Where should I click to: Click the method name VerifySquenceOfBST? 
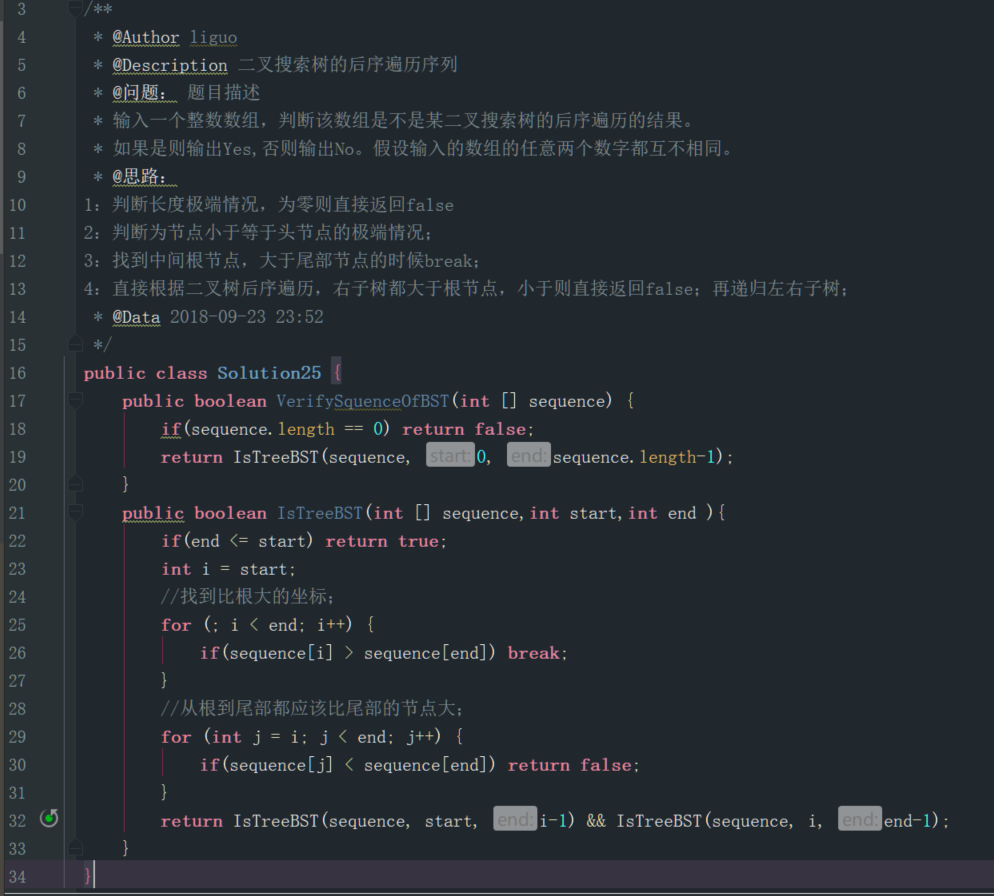[x=363, y=401]
